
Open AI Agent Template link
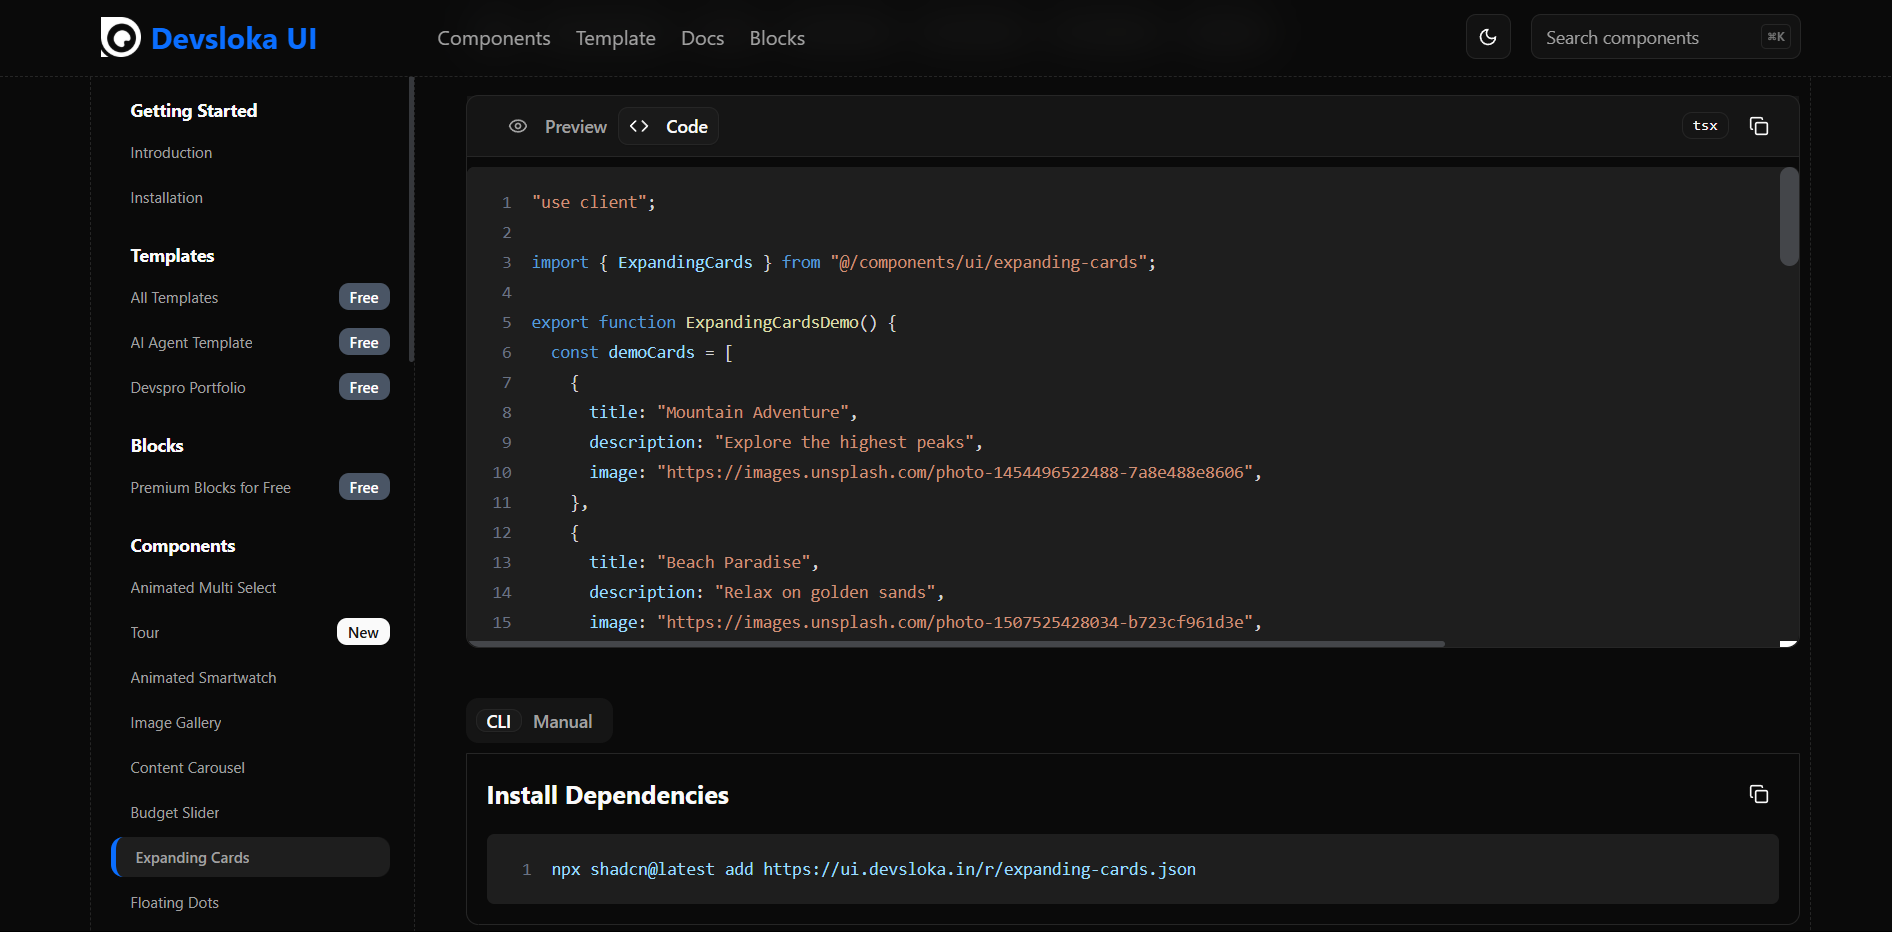tap(191, 343)
